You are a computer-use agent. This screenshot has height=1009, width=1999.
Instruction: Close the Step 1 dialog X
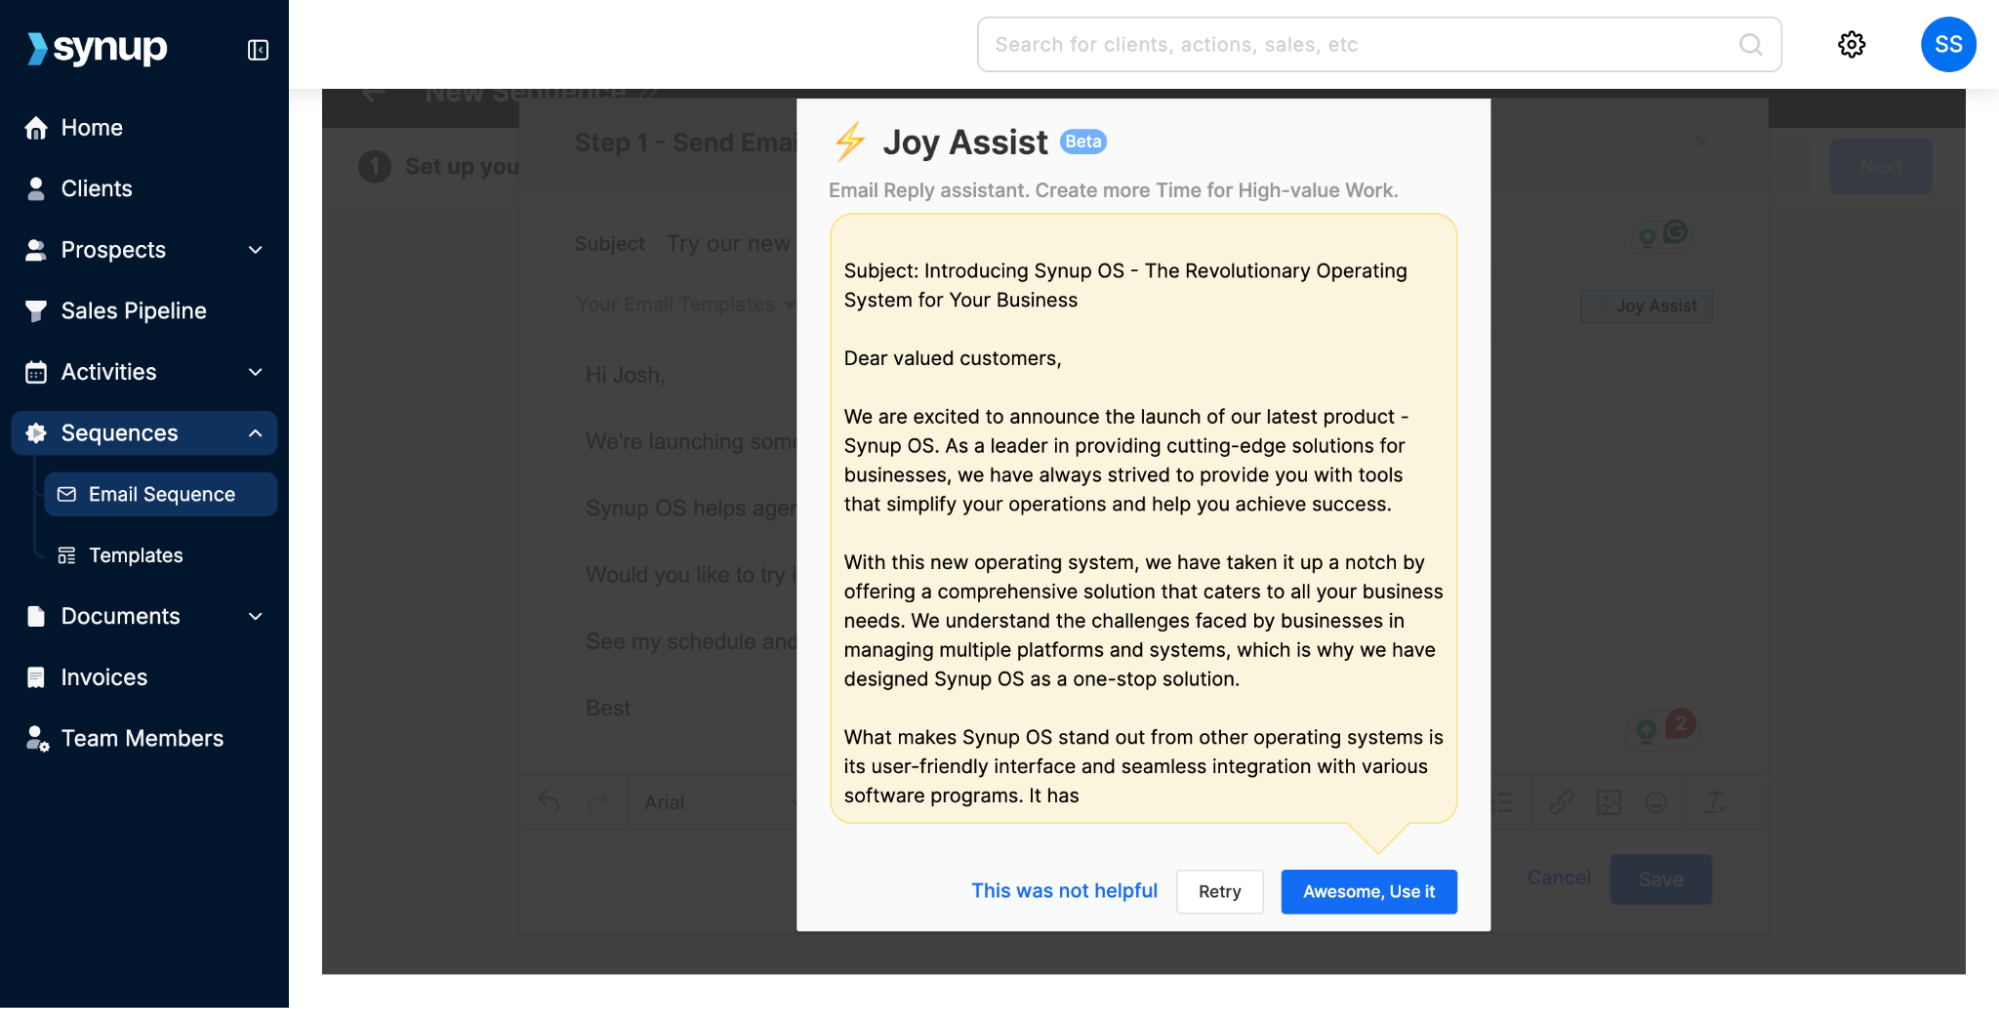coord(1702,142)
